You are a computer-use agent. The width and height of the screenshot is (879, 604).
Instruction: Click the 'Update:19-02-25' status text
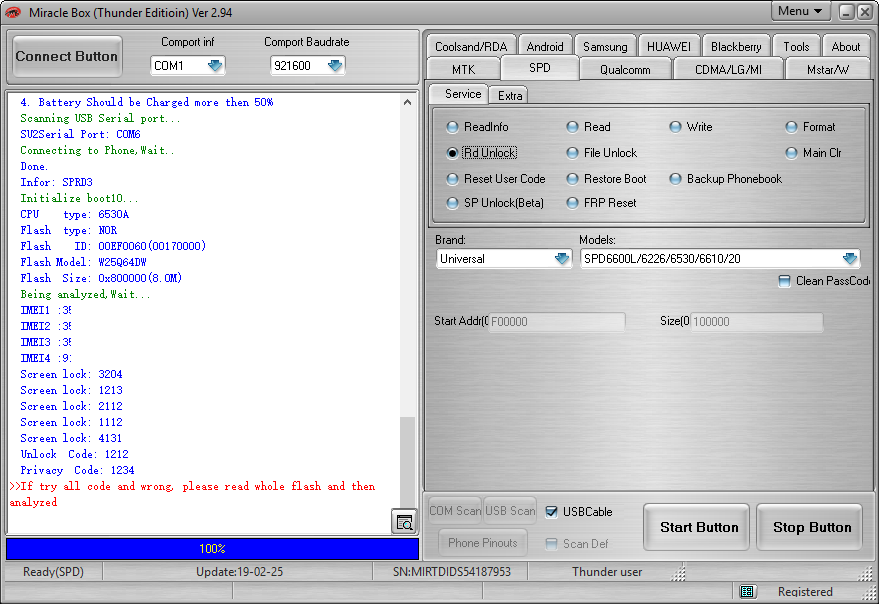coord(239,571)
